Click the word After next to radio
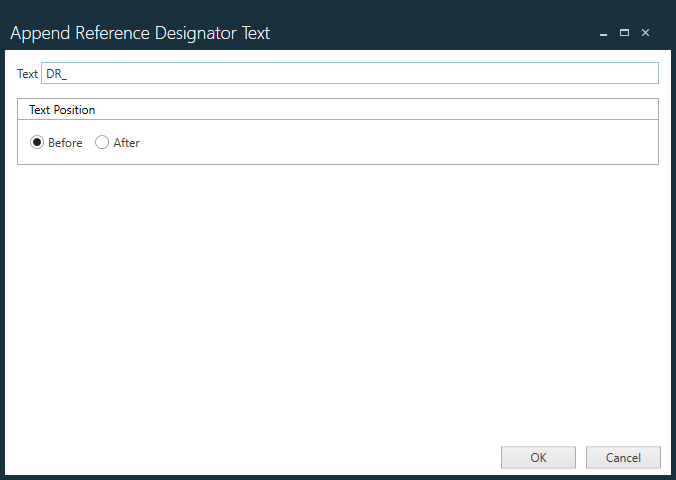Screen dimensions: 676x480 (x=127, y=143)
